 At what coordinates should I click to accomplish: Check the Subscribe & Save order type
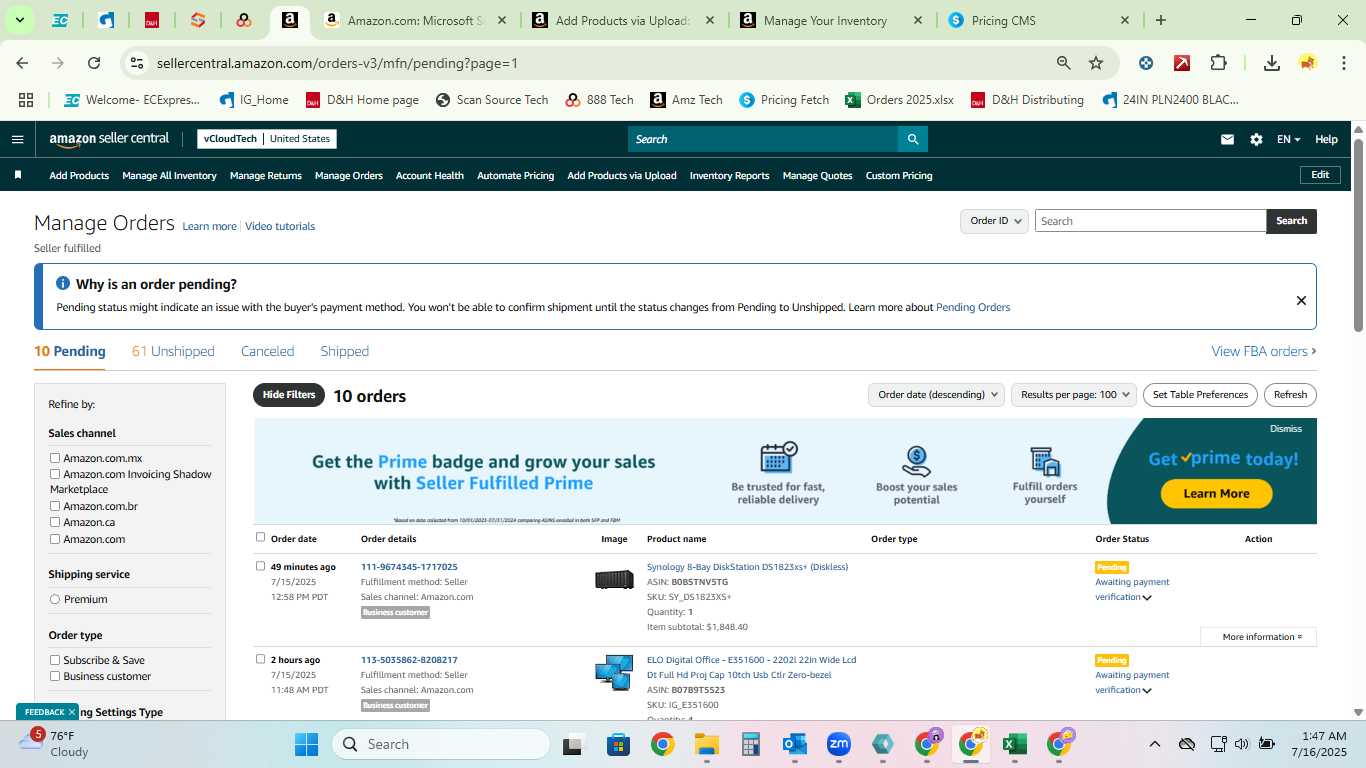point(55,660)
